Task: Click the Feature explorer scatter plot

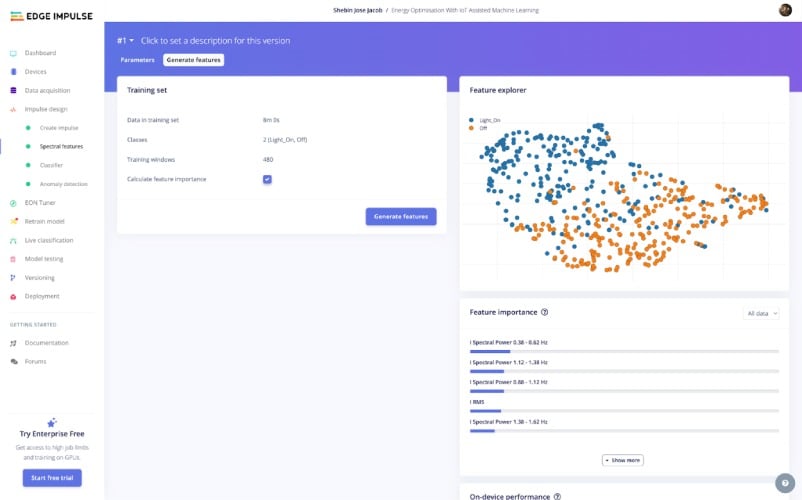Action: click(x=624, y=197)
